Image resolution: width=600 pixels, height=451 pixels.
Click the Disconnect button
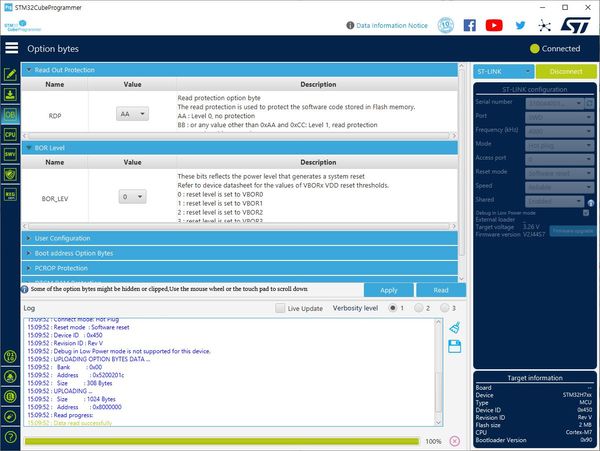[x=566, y=72]
